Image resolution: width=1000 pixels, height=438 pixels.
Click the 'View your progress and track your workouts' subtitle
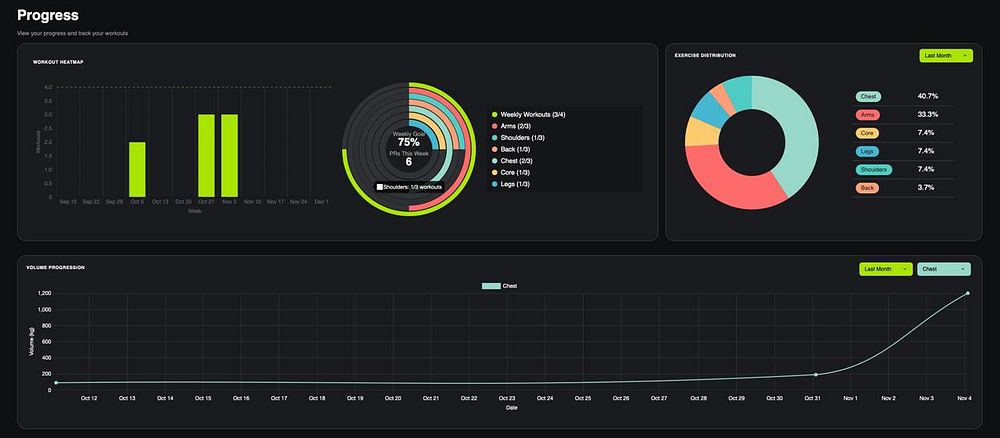pyautogui.click(x=73, y=33)
